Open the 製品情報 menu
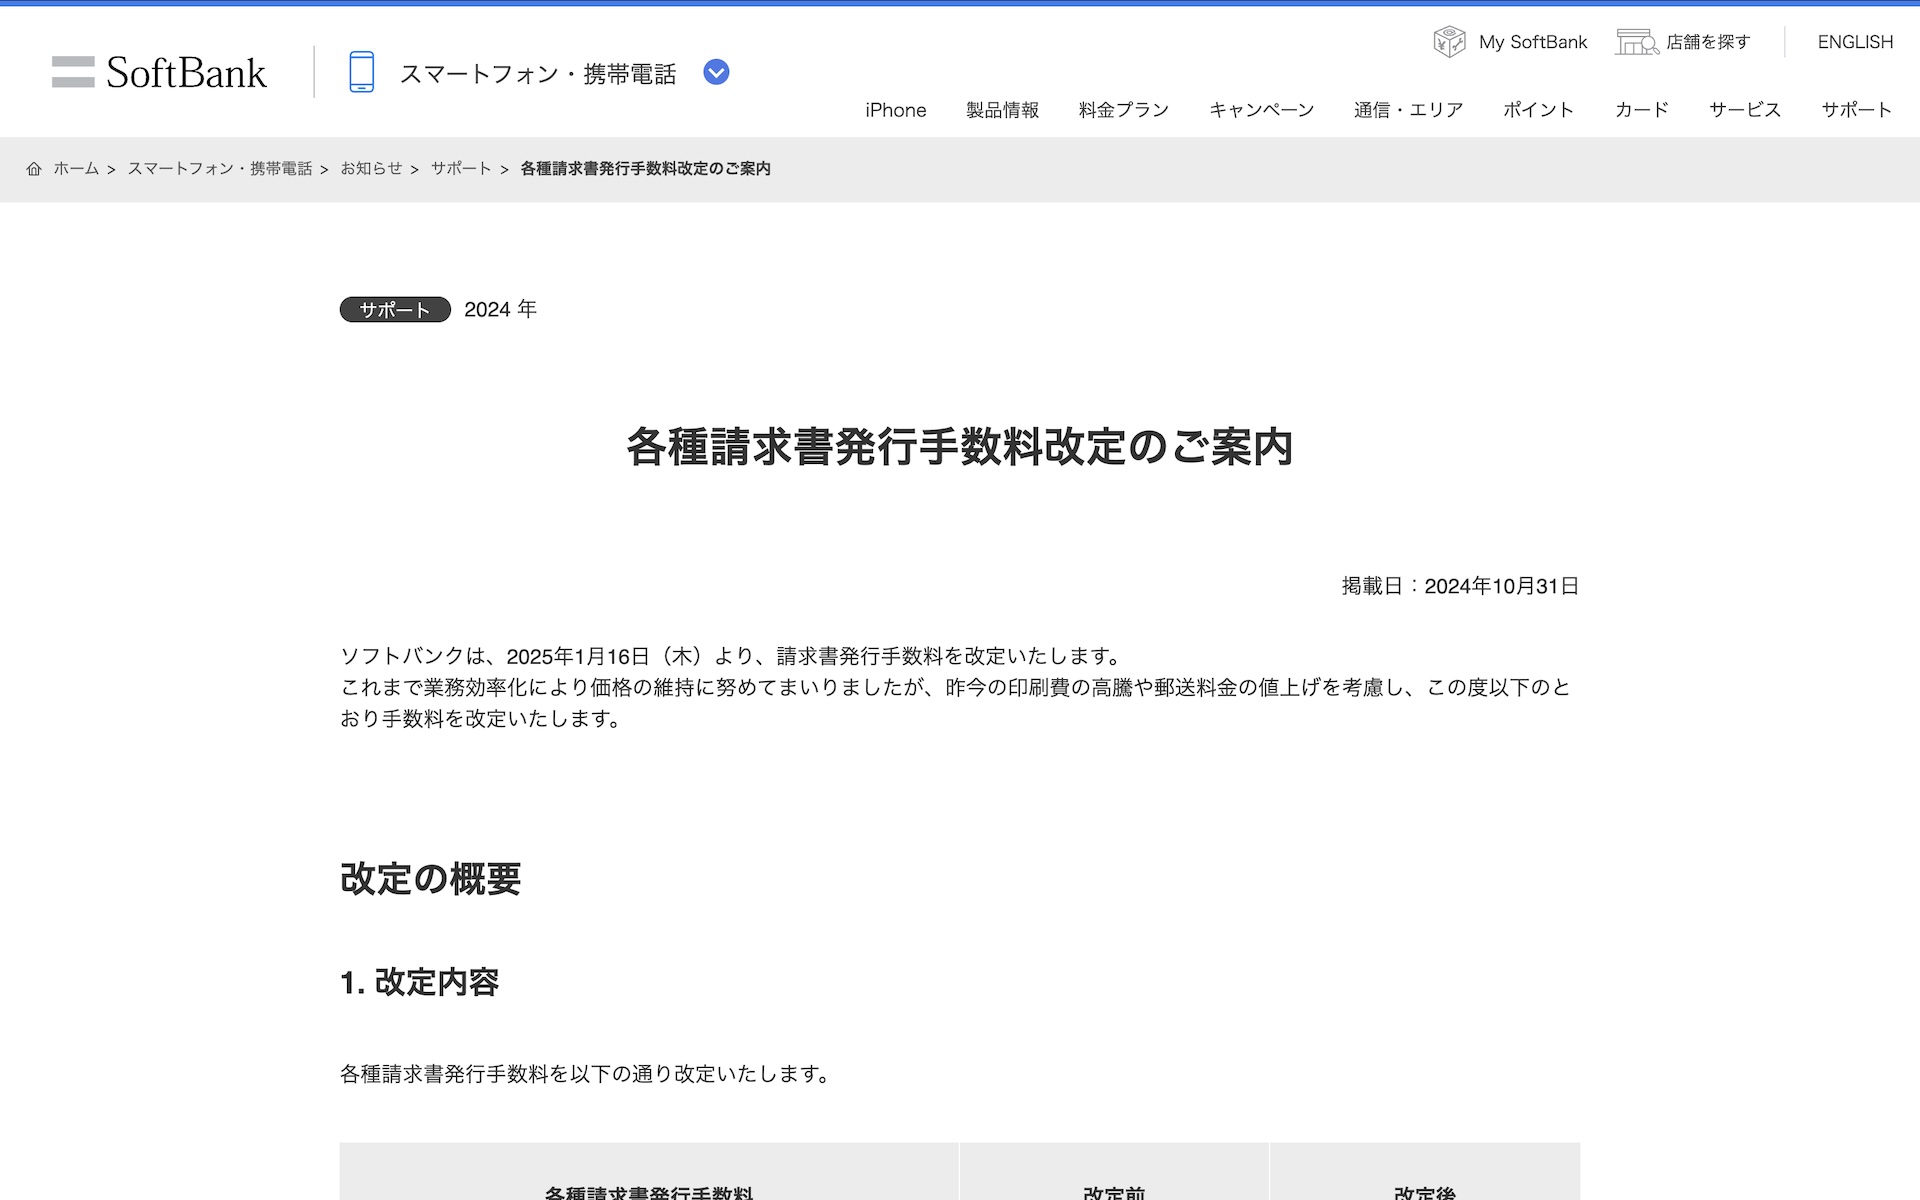 tap(1002, 110)
